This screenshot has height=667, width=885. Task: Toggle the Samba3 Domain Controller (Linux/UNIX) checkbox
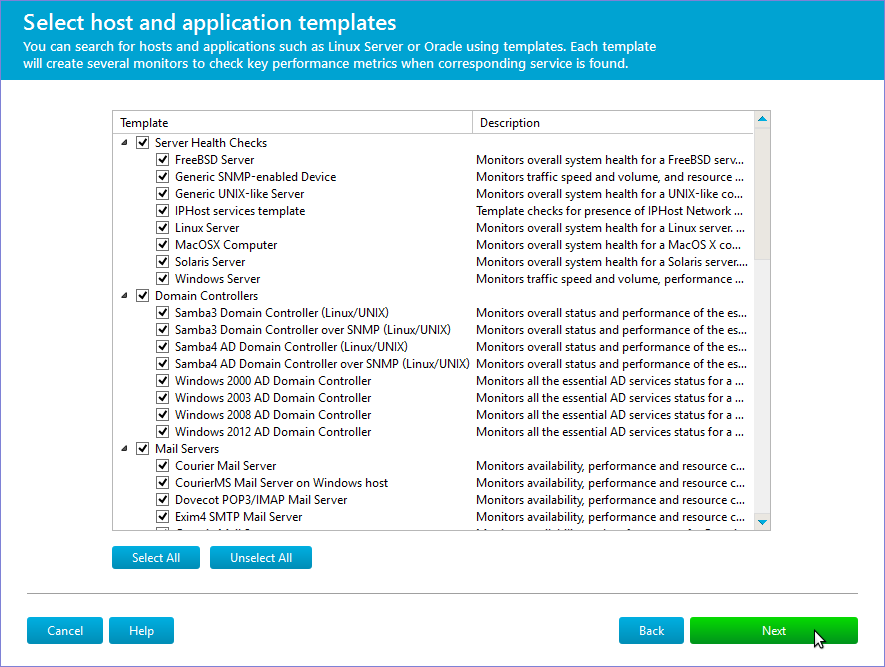pyautogui.click(x=163, y=313)
